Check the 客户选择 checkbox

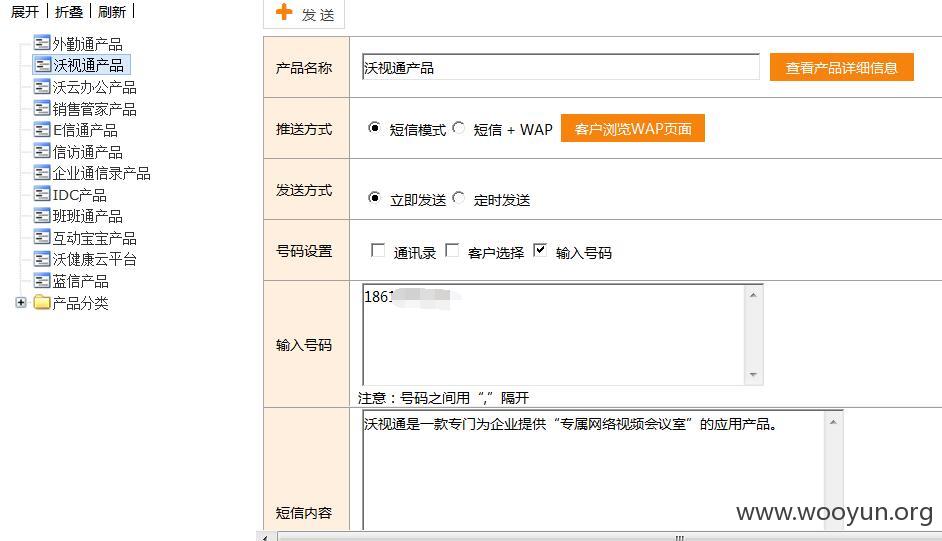tap(452, 250)
